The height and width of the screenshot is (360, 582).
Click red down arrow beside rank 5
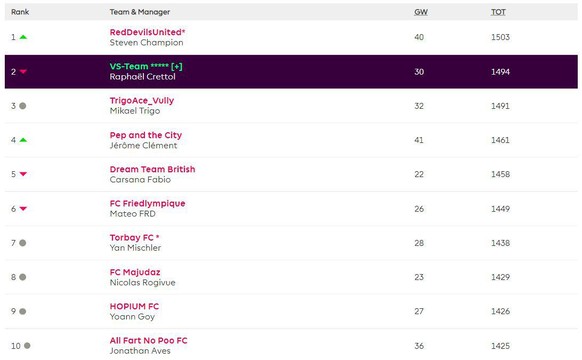pyautogui.click(x=23, y=174)
